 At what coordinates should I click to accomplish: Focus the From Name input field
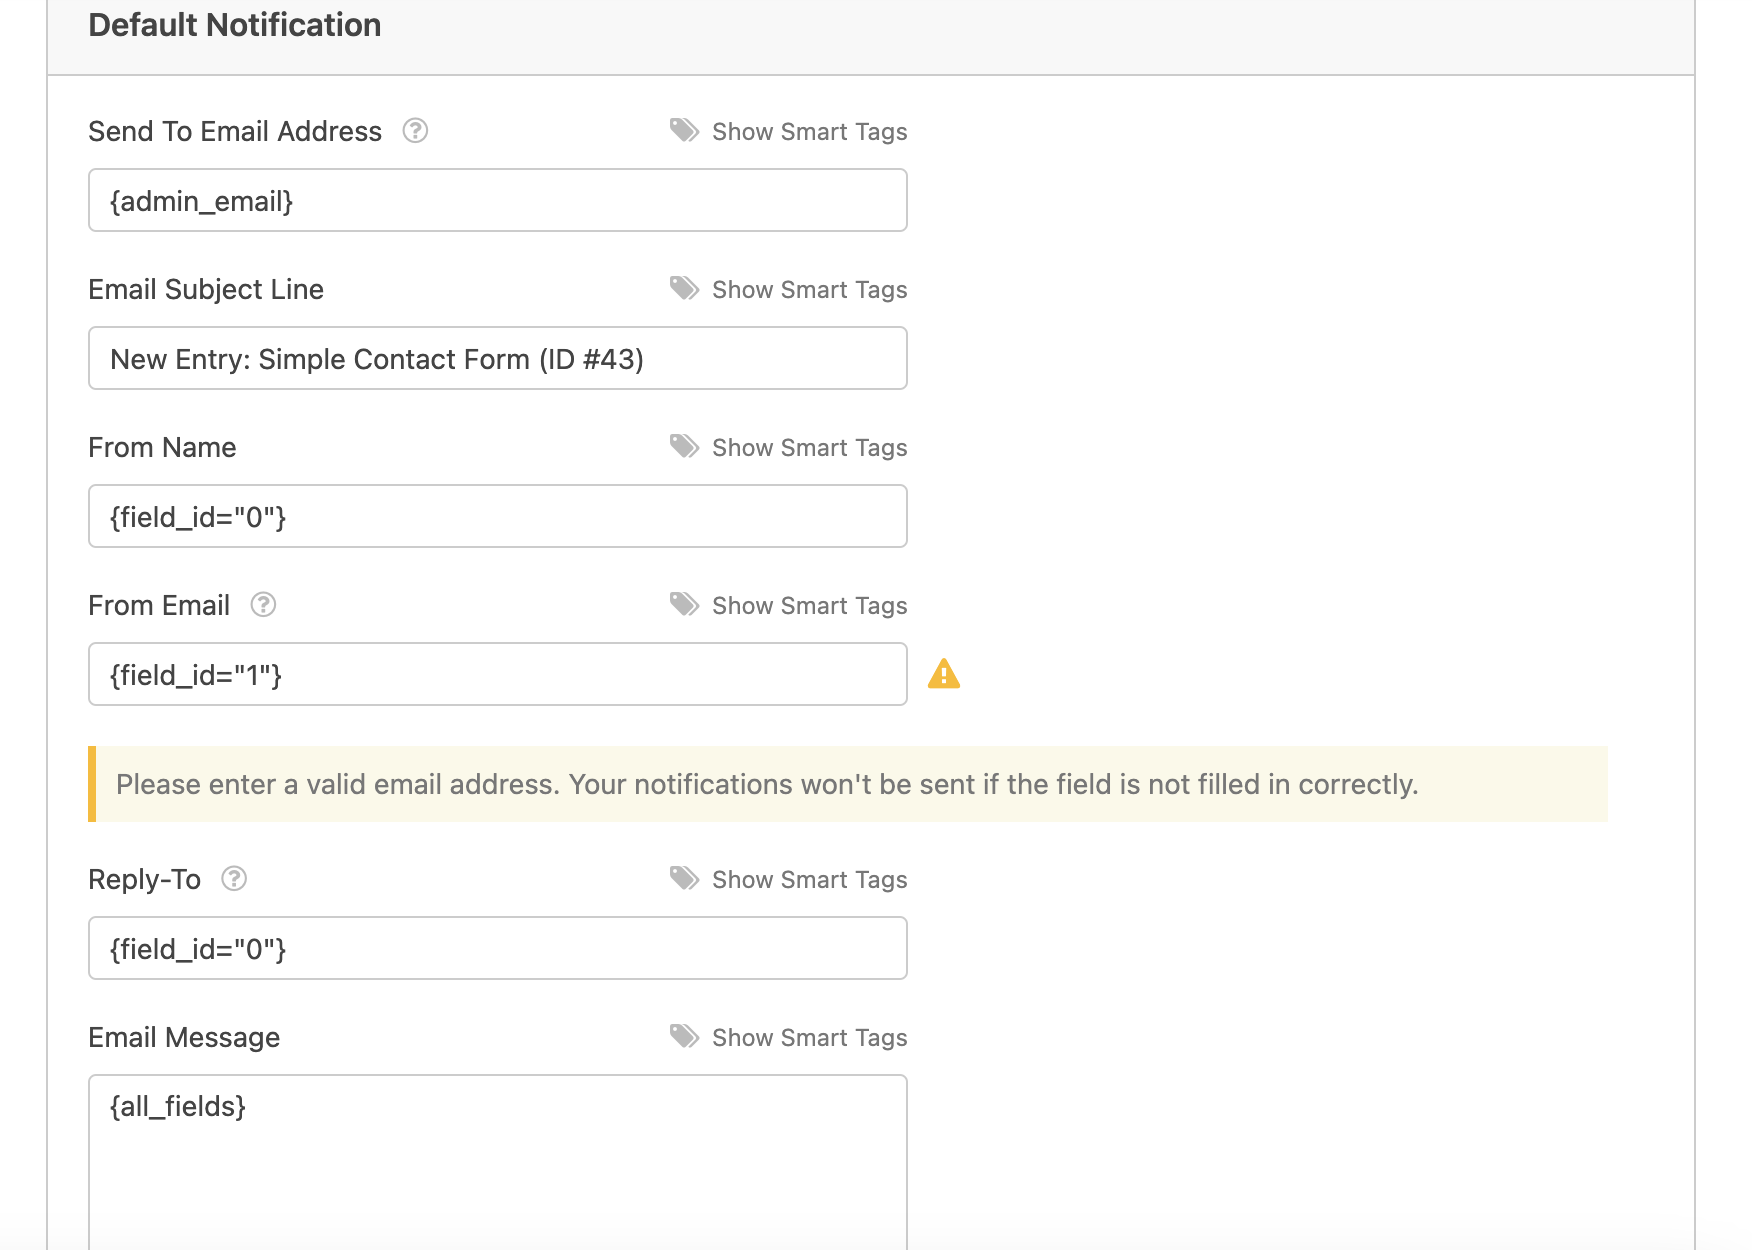point(498,516)
